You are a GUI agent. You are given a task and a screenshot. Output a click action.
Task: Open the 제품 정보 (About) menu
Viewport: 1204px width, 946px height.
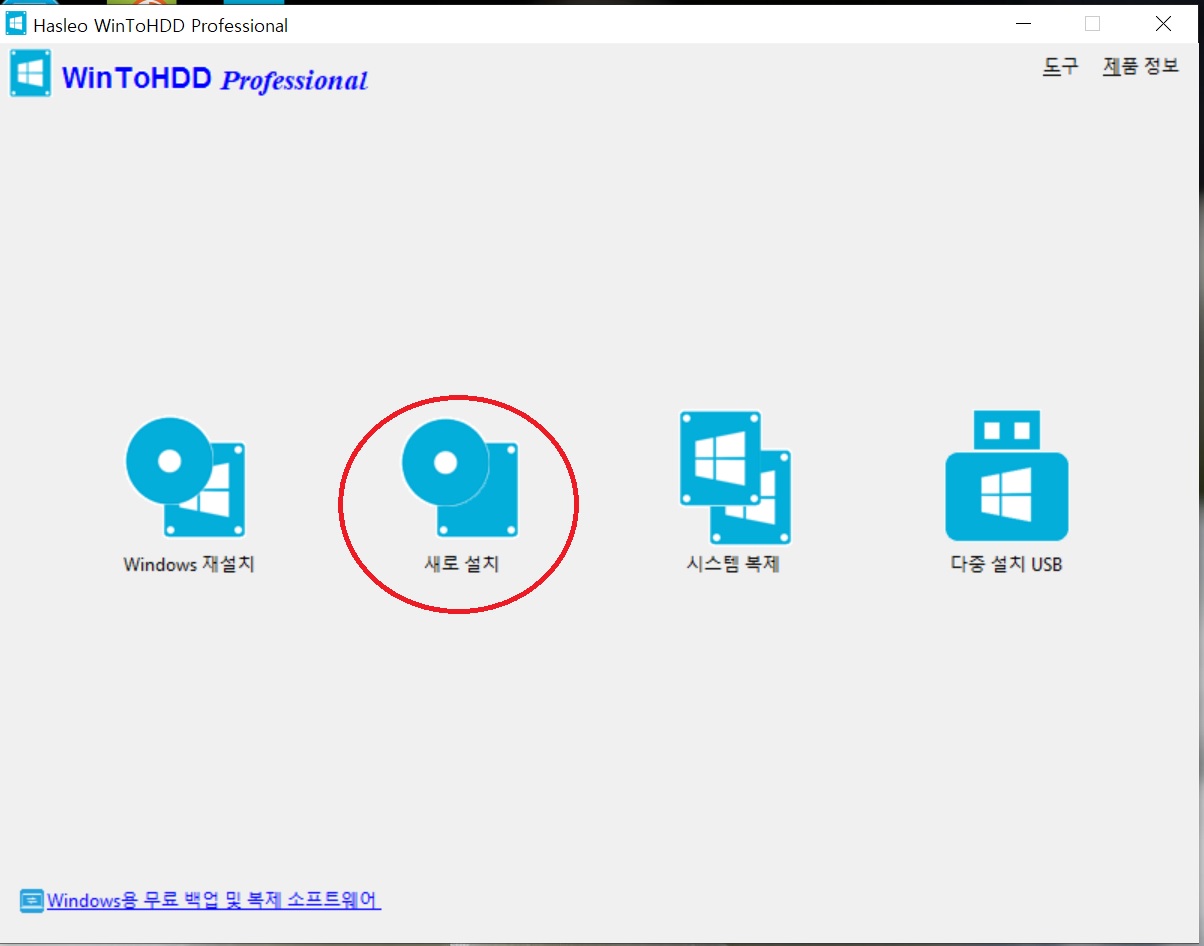pos(1141,67)
